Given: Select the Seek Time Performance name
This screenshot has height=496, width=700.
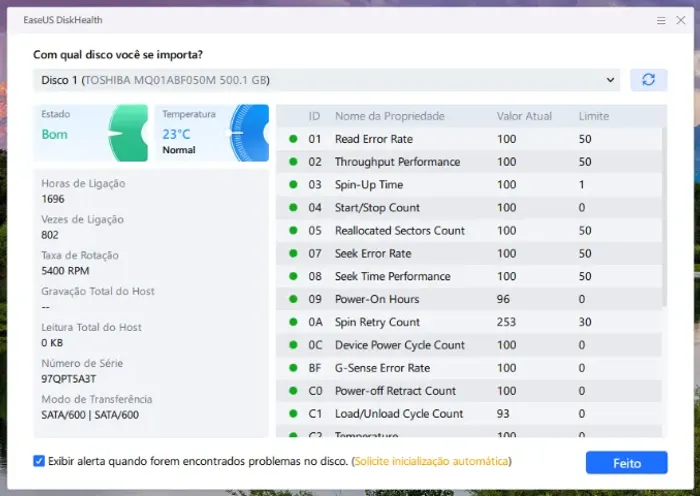Looking at the screenshot, I should coord(392,276).
